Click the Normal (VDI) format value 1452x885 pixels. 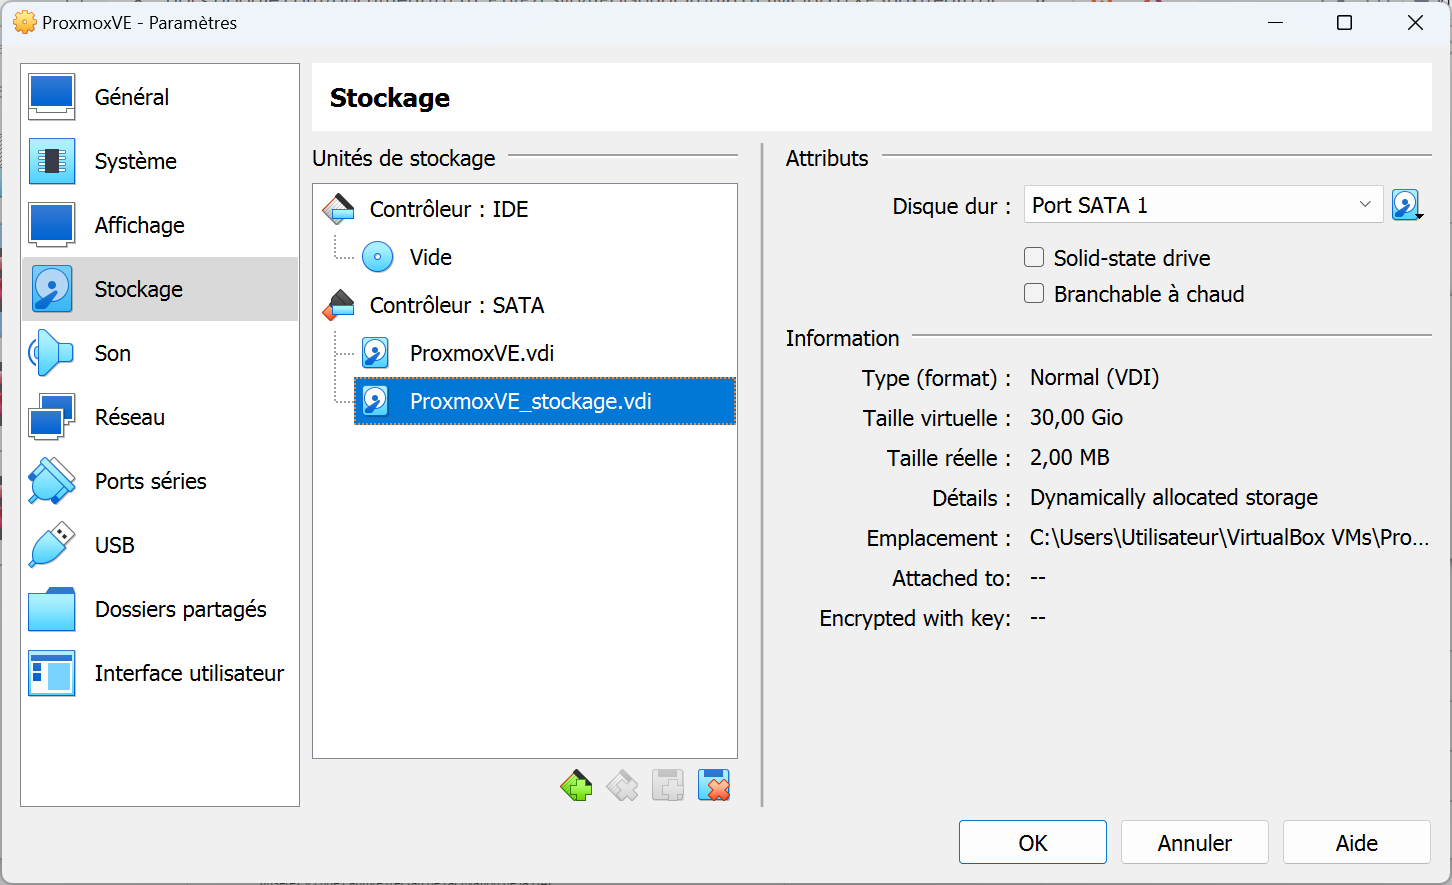(1095, 378)
